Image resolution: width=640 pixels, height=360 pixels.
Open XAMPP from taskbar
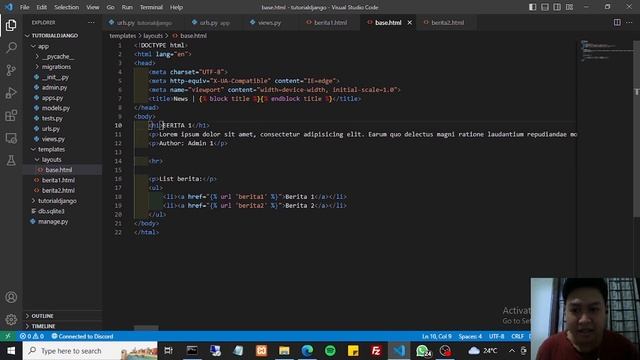pyautogui.click(x=261, y=351)
